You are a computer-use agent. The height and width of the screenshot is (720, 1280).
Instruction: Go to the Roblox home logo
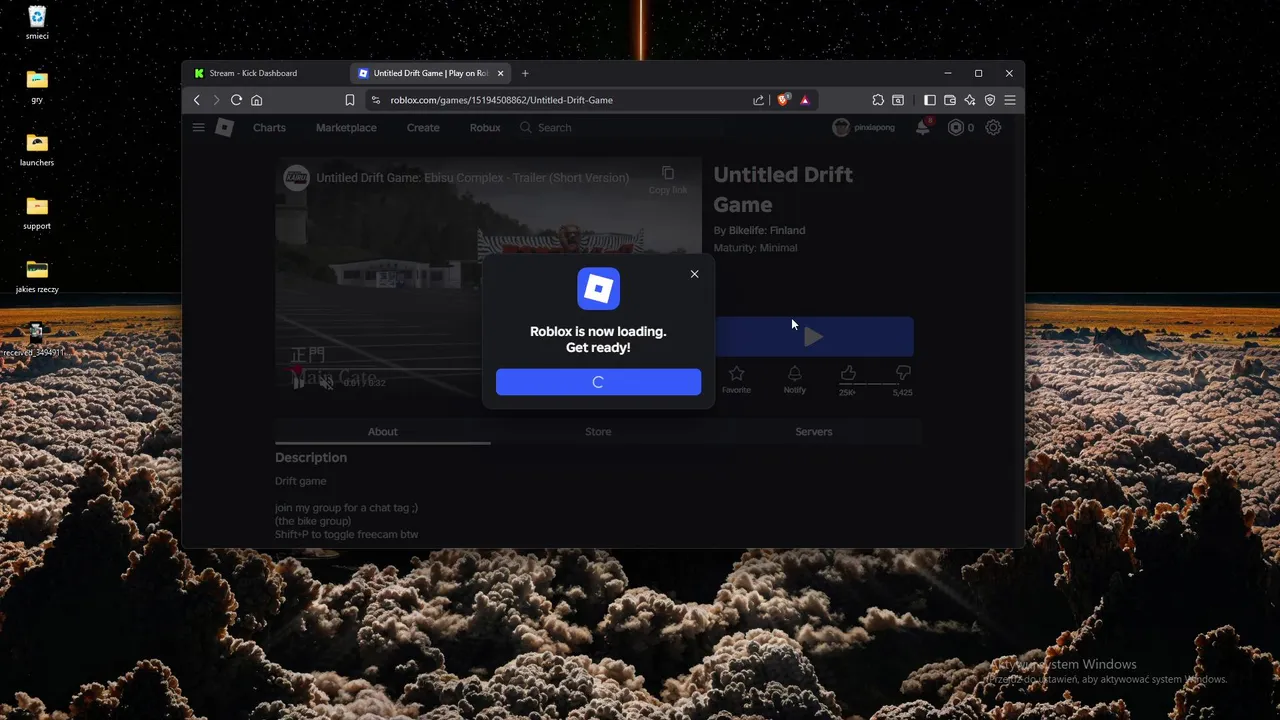(x=224, y=127)
